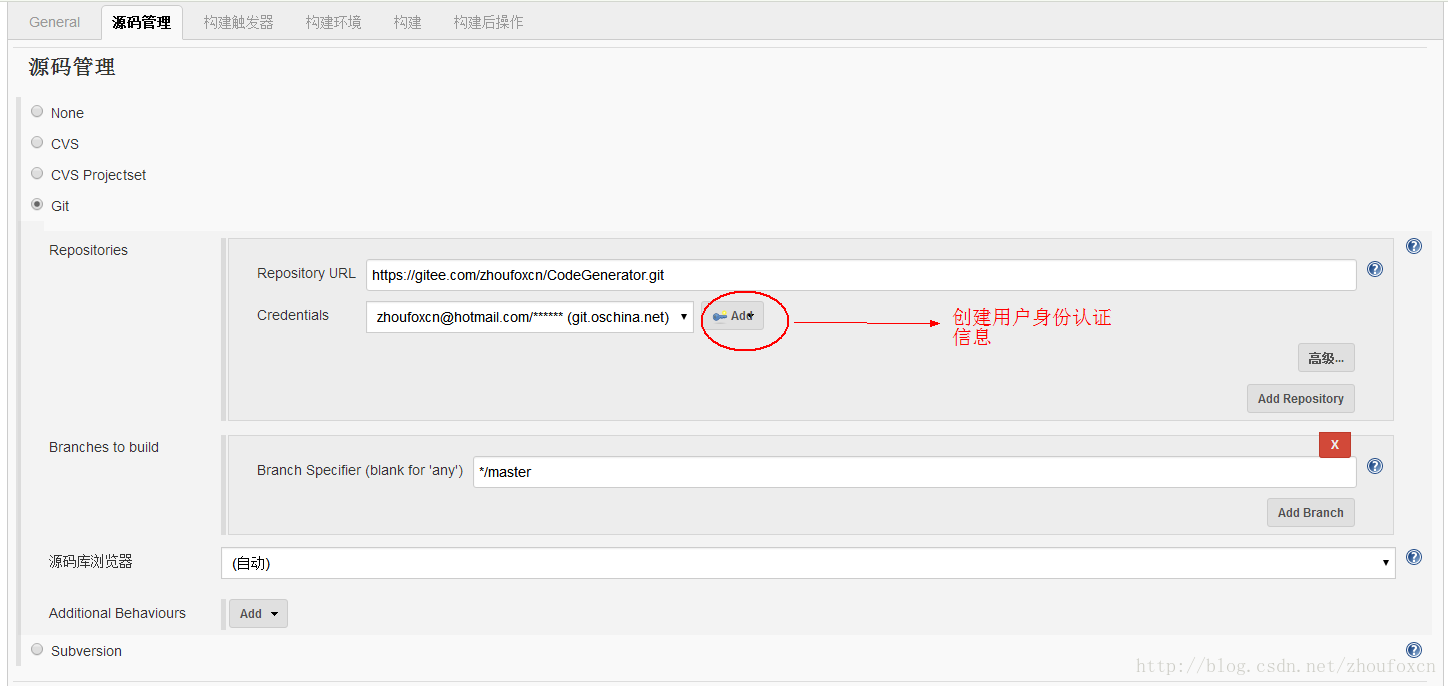Select the CVS Projectset radio option
Viewport: 1448px width, 686px height.
[37, 174]
